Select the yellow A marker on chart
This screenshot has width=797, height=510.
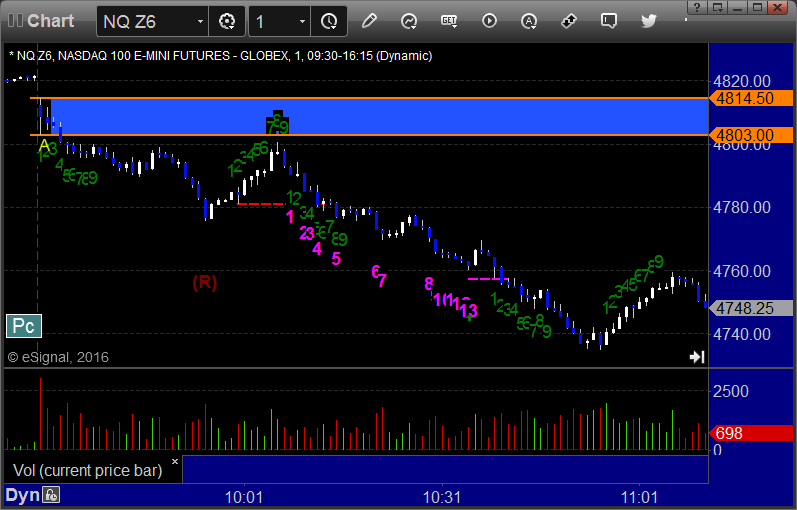click(44, 146)
